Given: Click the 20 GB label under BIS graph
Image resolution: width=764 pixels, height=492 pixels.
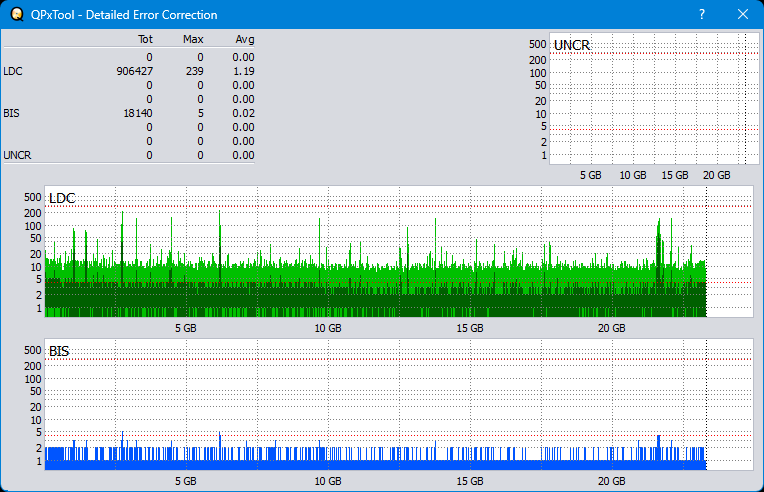Looking at the screenshot, I should click(611, 481).
